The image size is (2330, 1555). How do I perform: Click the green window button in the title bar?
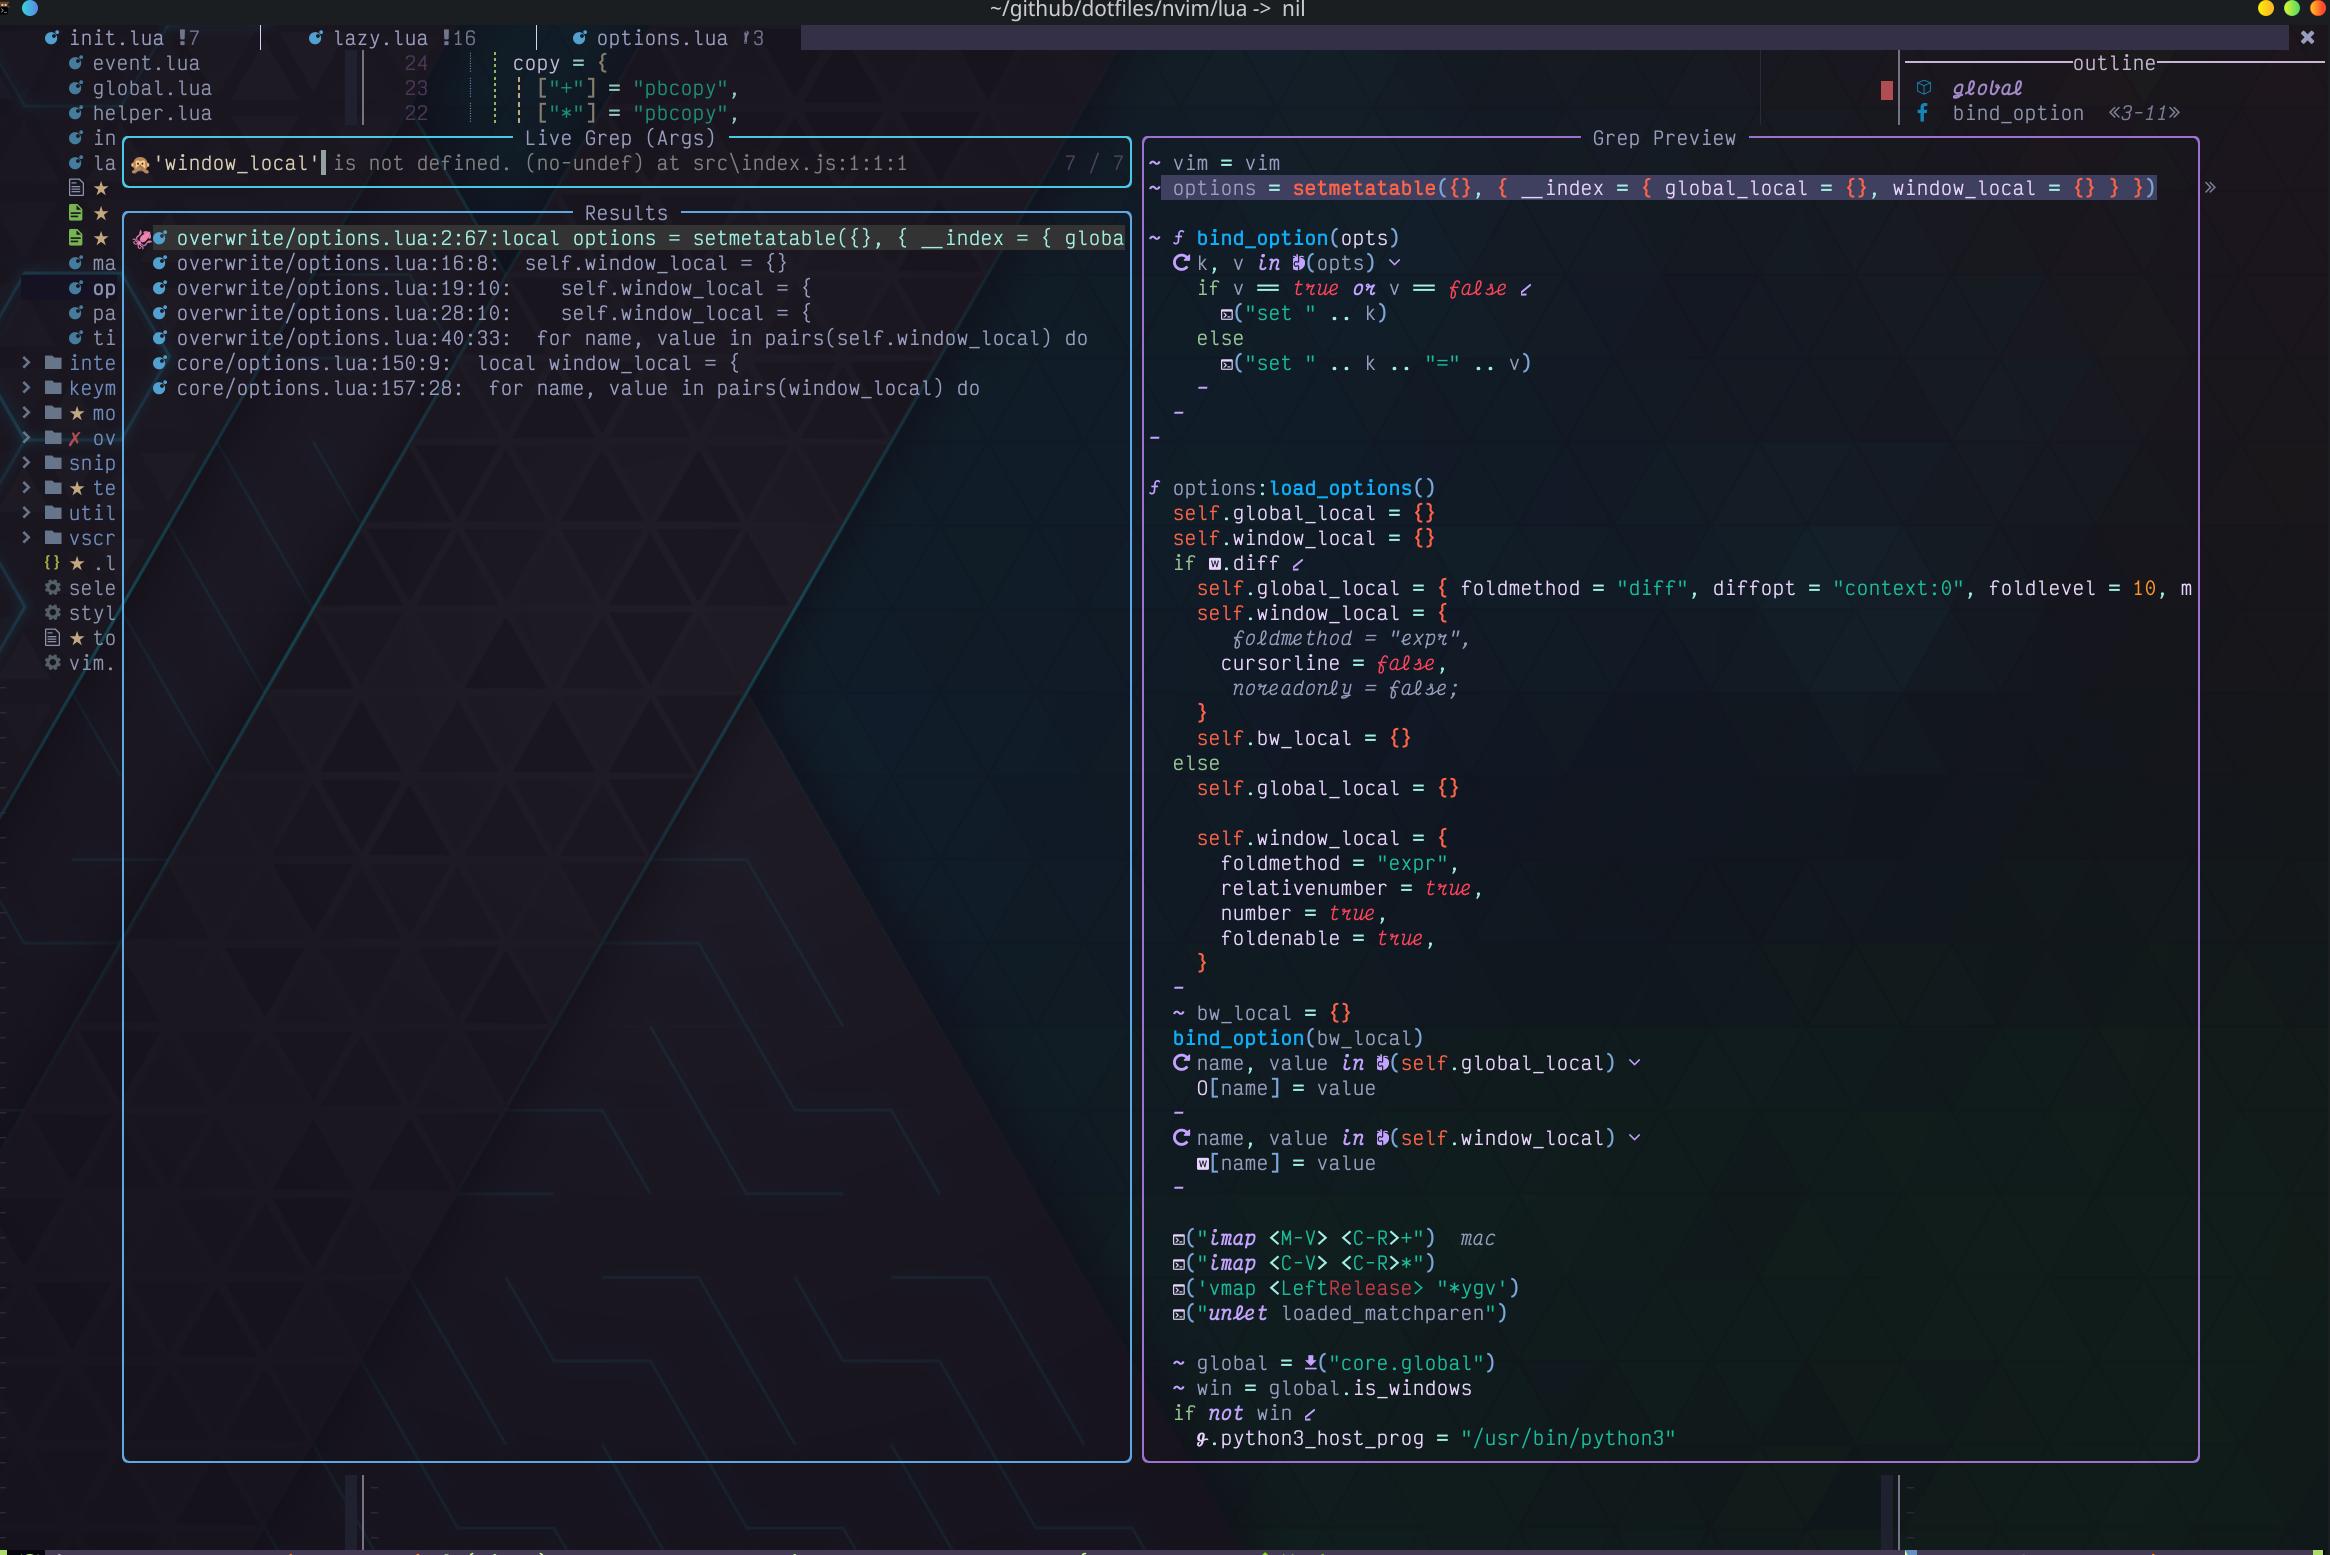(x=2292, y=9)
